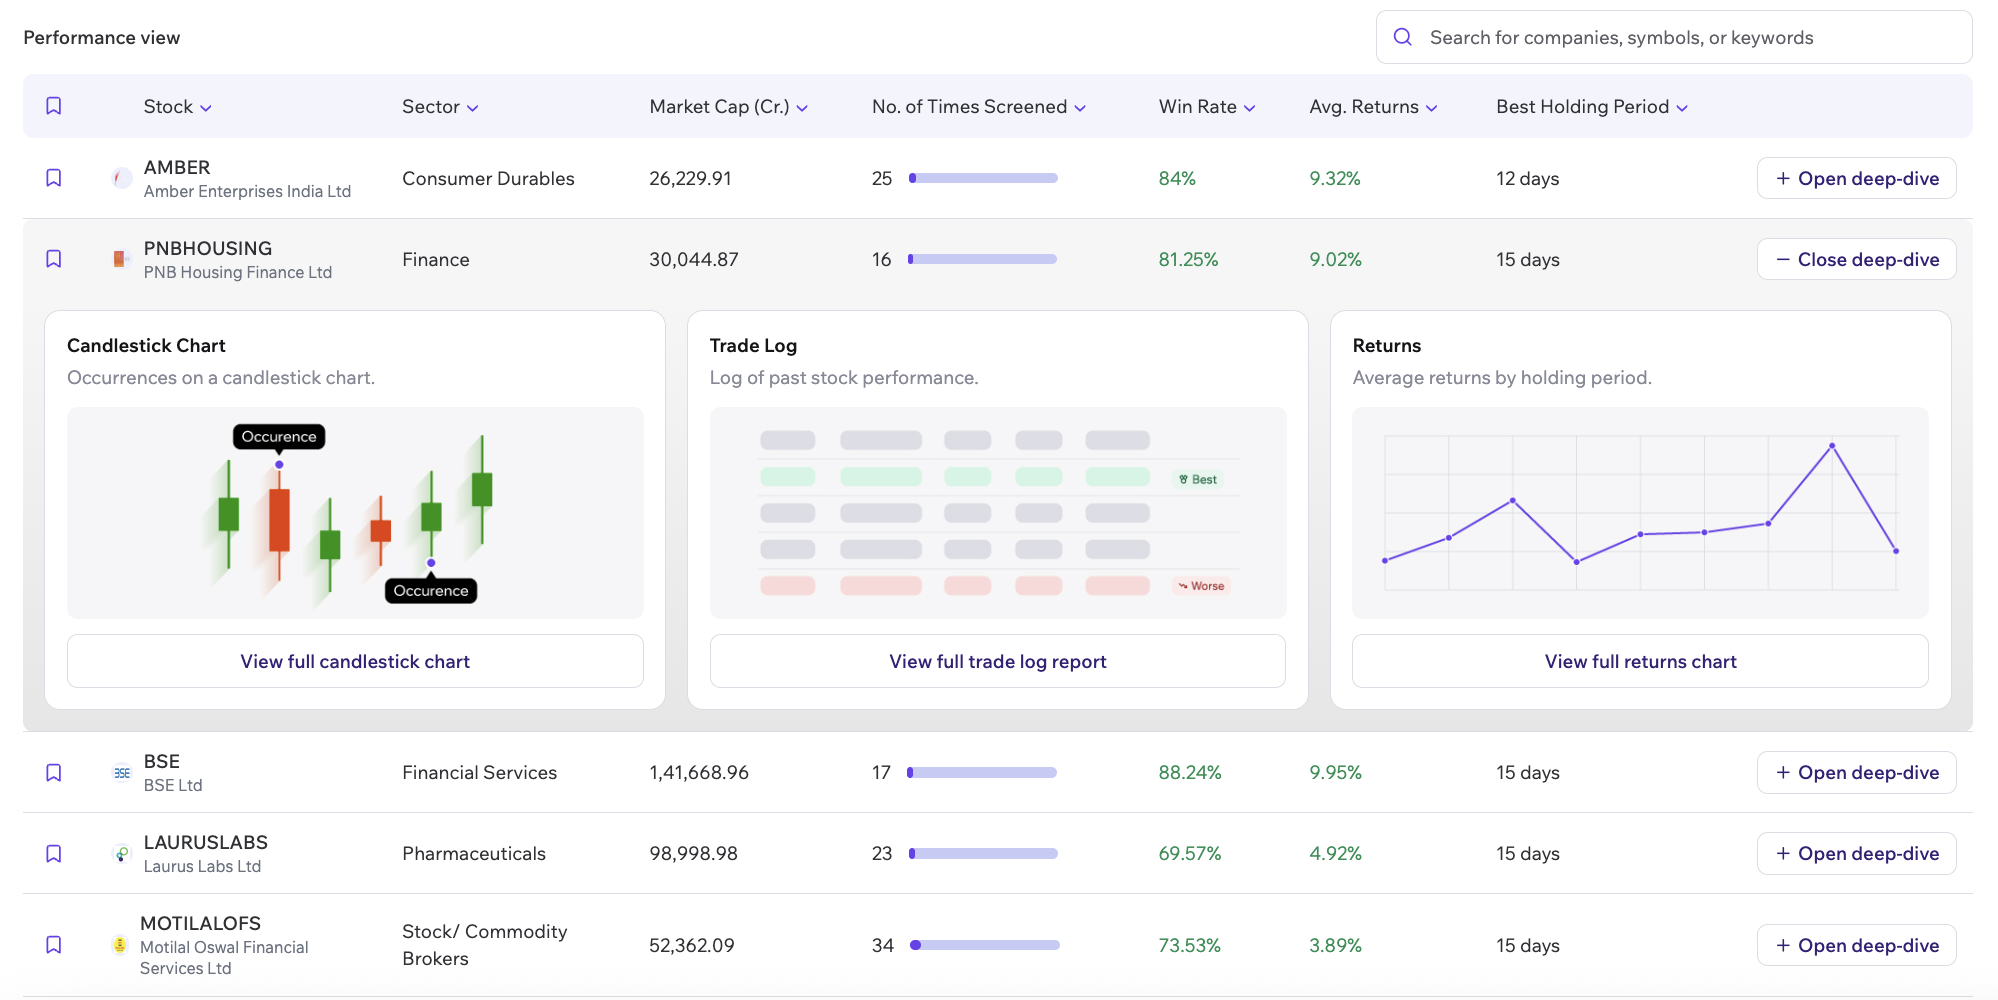
Task: Sort by the Win Rate column
Action: [1206, 107]
